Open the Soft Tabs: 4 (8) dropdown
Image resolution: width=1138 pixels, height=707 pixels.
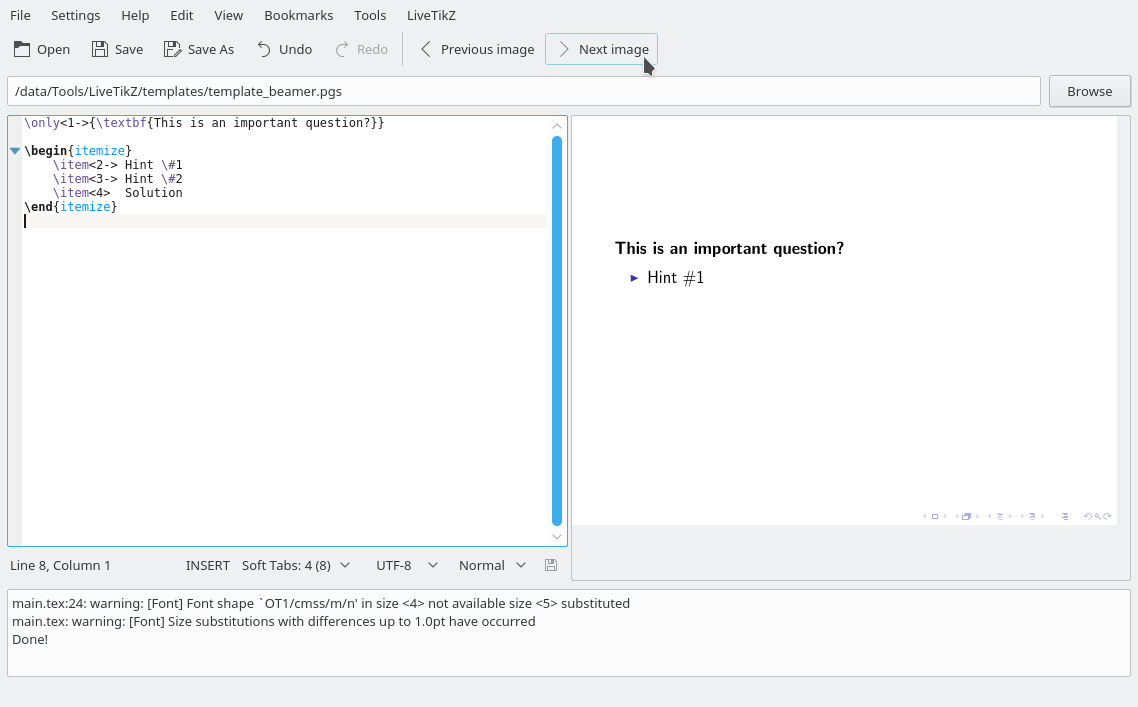(x=296, y=565)
